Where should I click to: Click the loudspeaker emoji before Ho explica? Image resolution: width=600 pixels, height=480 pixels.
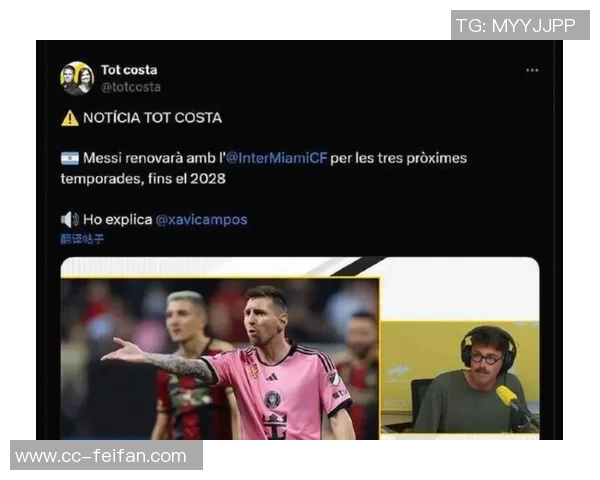(70, 219)
